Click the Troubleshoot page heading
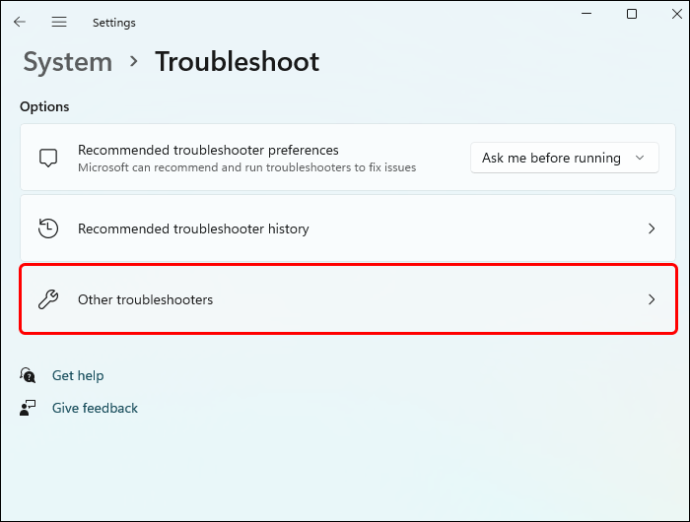The height and width of the screenshot is (522, 690). click(237, 62)
